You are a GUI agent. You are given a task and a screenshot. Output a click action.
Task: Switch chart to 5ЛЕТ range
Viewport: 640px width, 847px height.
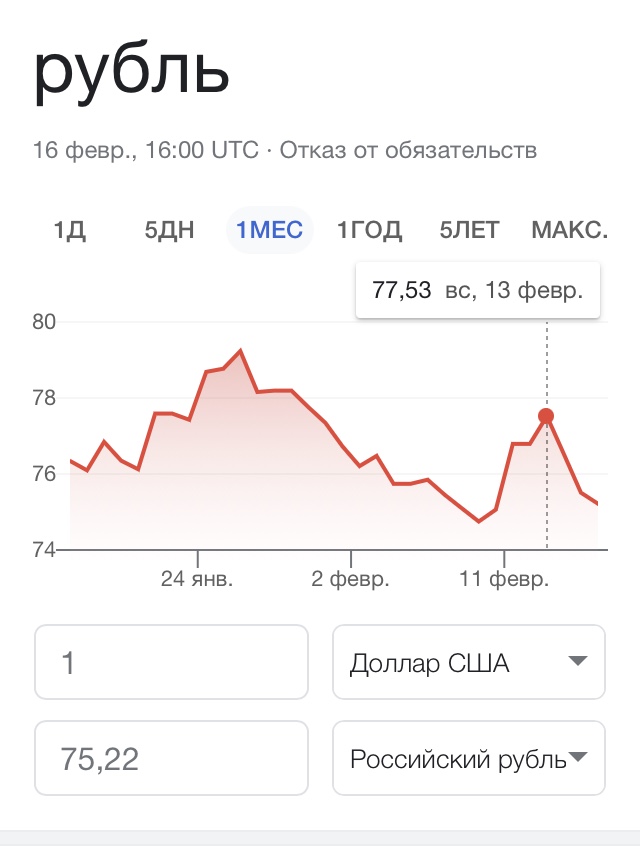(469, 231)
